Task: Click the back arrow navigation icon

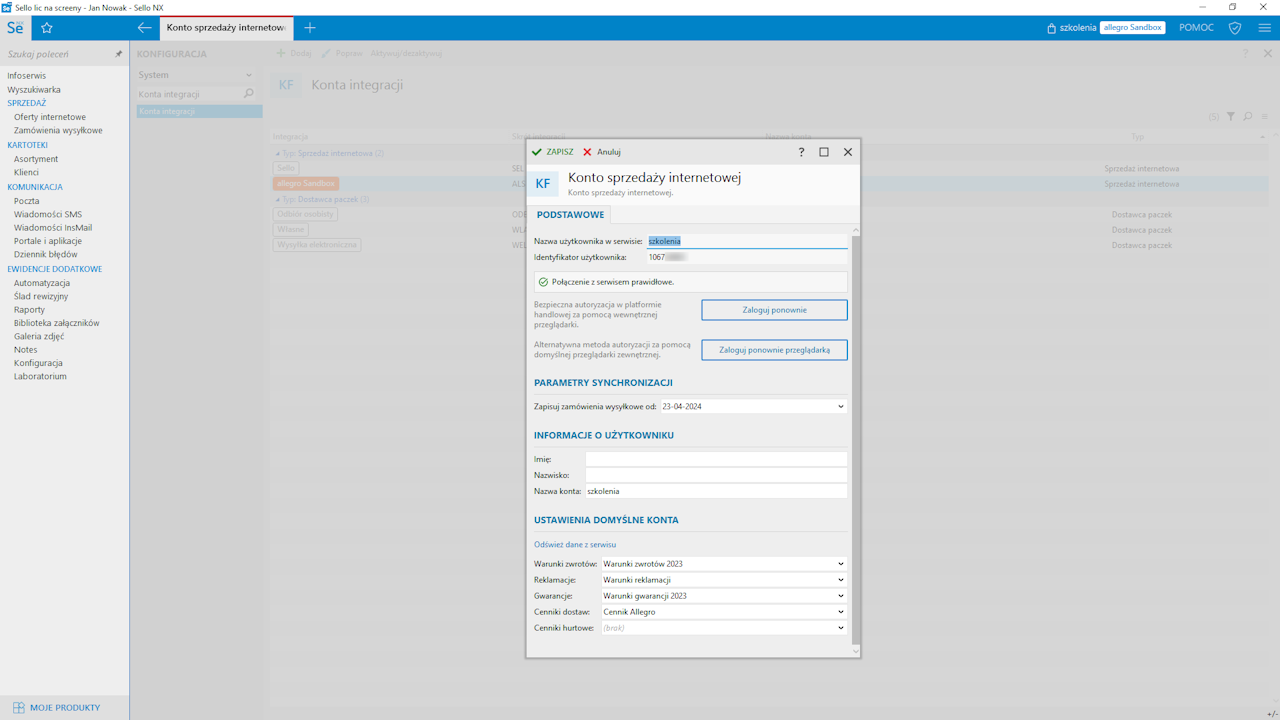Action: [x=145, y=28]
